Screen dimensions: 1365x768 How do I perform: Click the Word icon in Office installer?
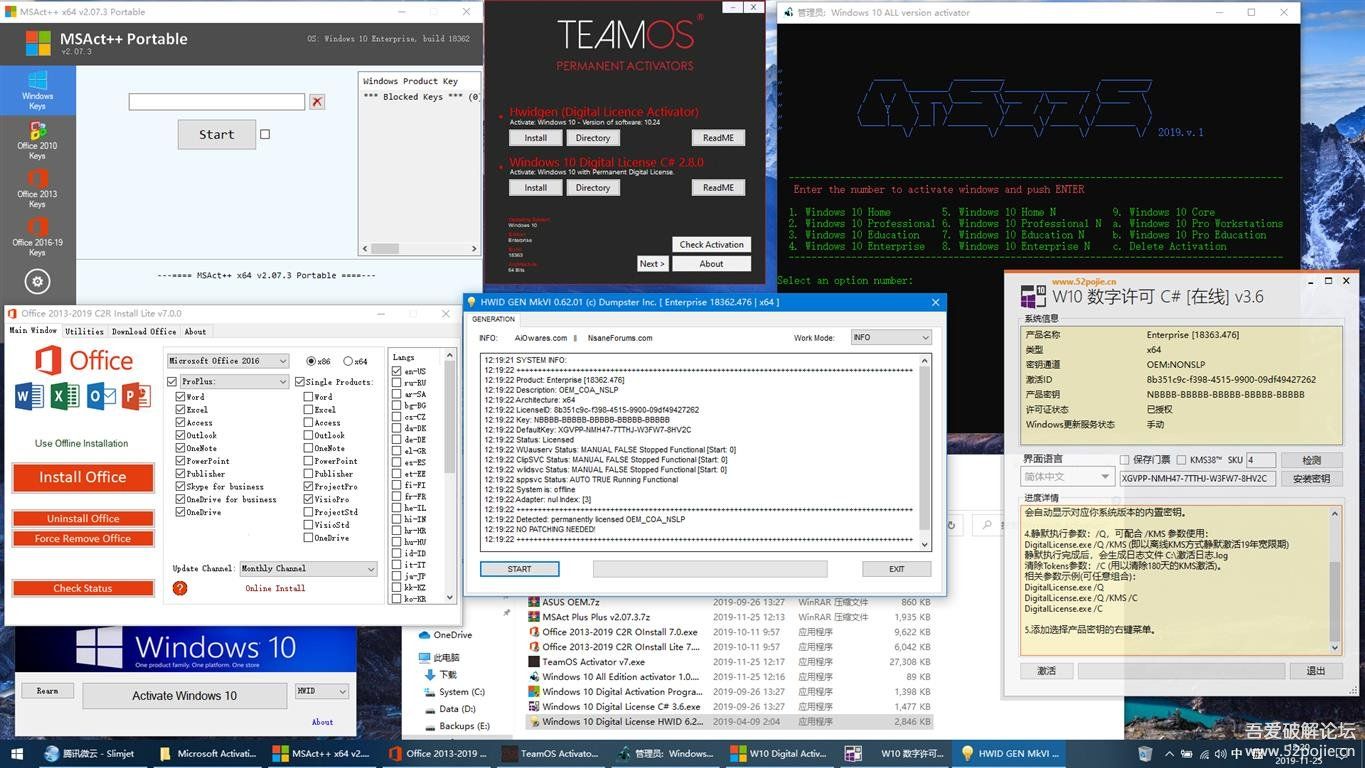tap(29, 396)
